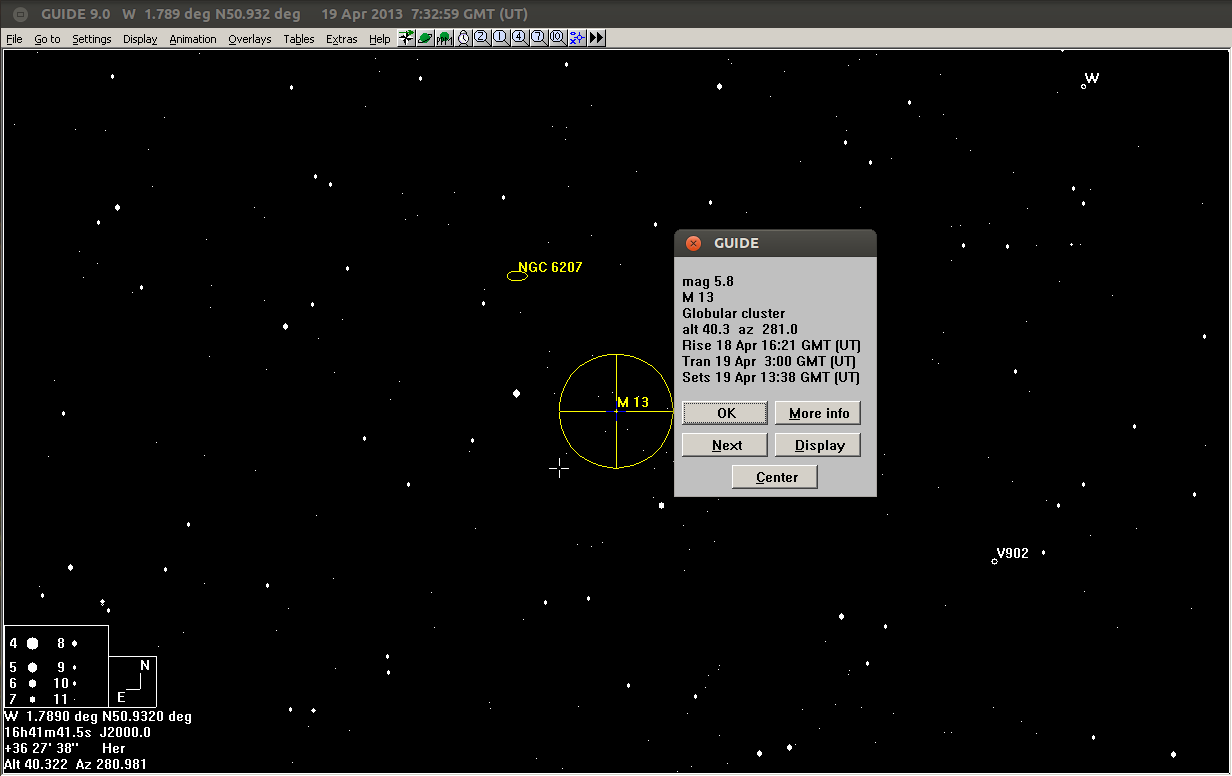The height and width of the screenshot is (776, 1232).
Task: Click the magnitude legend box
Action: (x=56, y=666)
